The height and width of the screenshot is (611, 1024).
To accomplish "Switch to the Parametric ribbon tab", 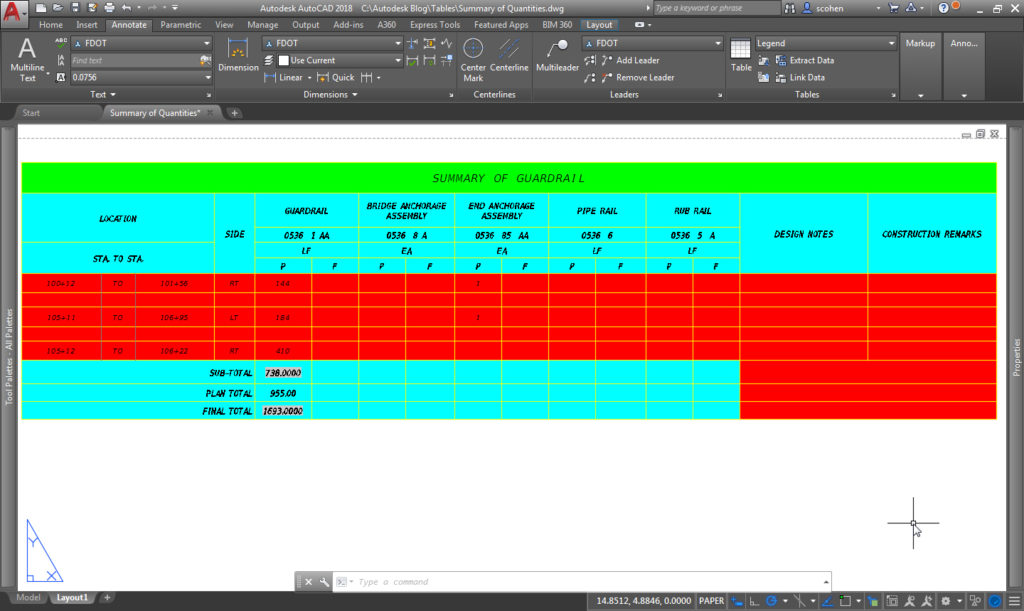I will [182, 25].
